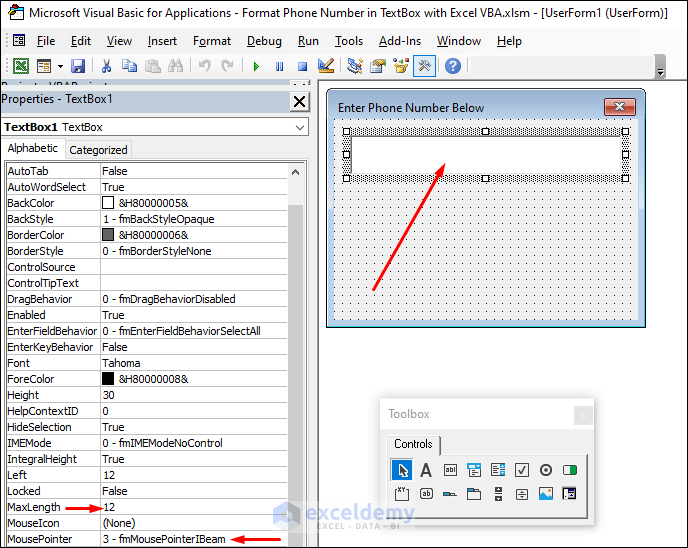Open the toolbar options overflow arrow
Image resolution: width=688 pixels, height=548 pixels.
pyautogui.click(x=660, y=72)
